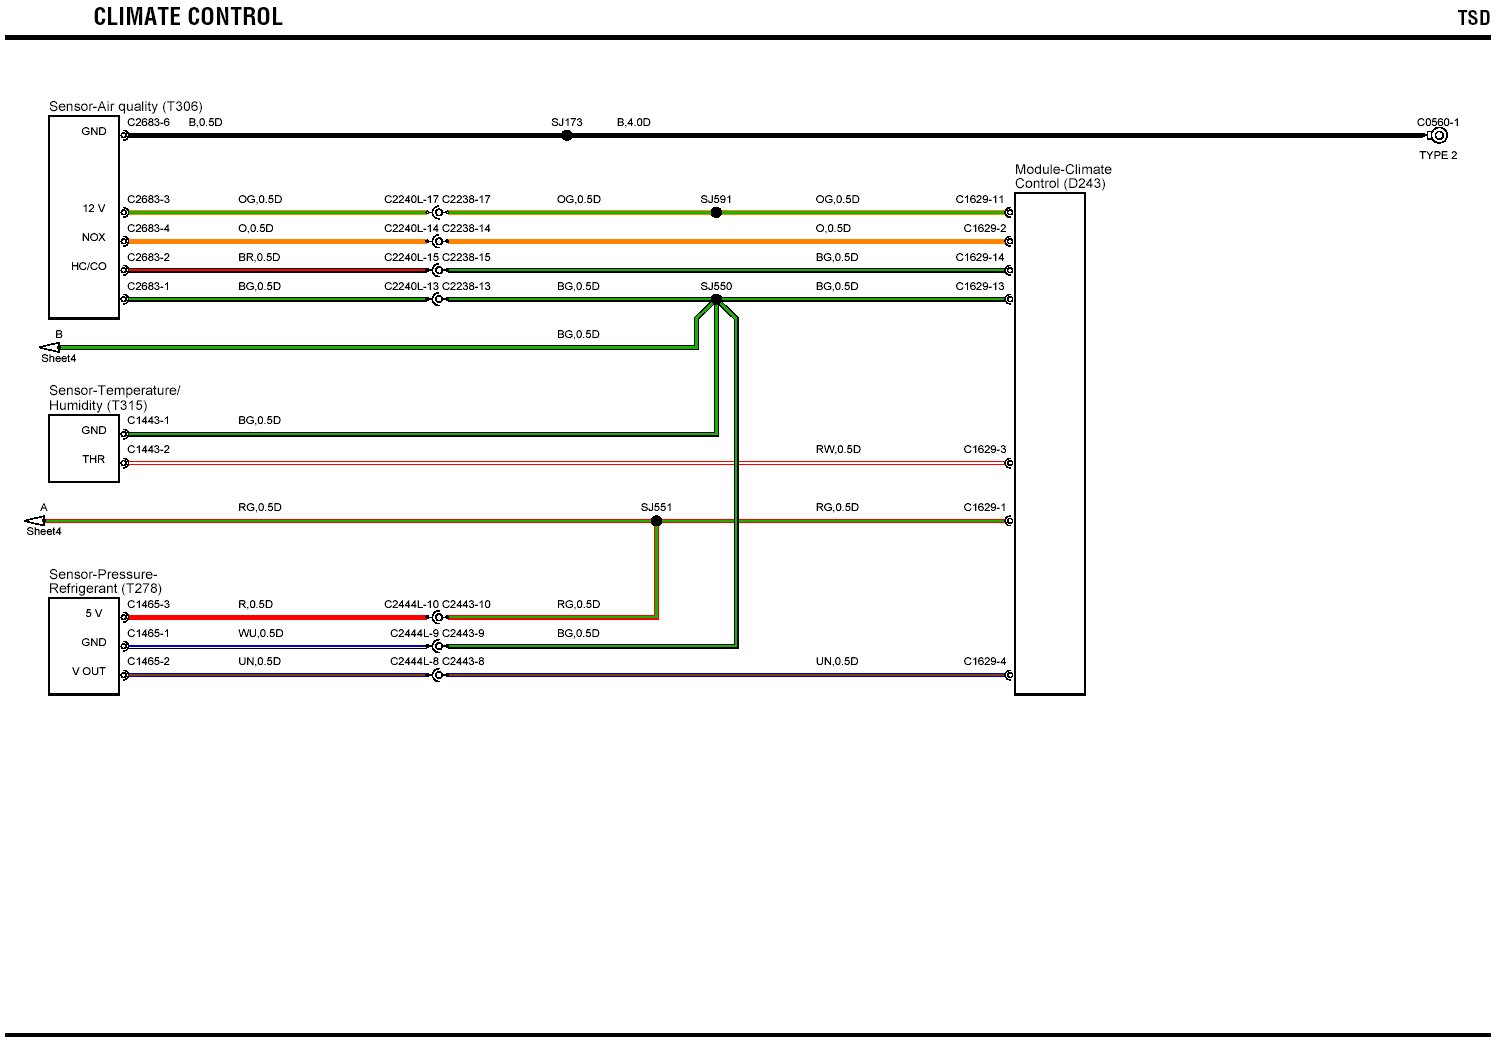Click the CLIMATE CONTROL page title
Image resolution: width=1512 pixels, height=1041 pixels.
188,17
